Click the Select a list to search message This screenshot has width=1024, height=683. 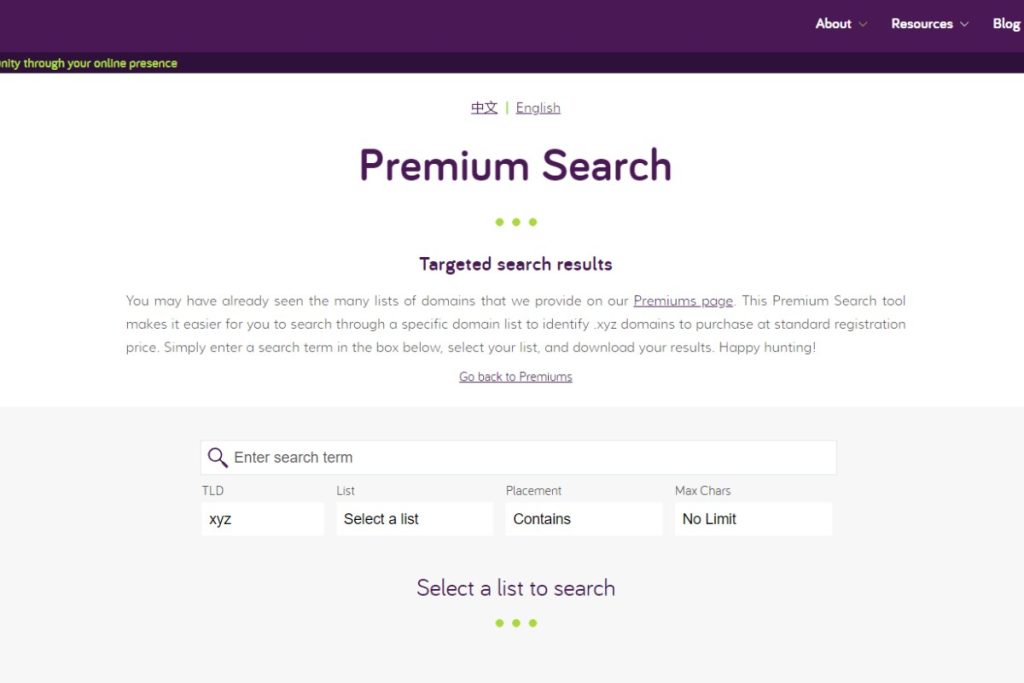coord(515,588)
